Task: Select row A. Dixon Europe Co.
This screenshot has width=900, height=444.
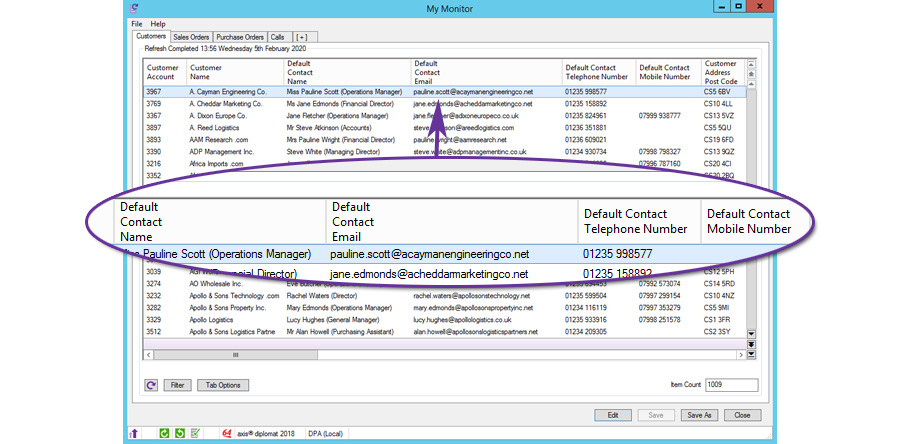Action: point(445,116)
